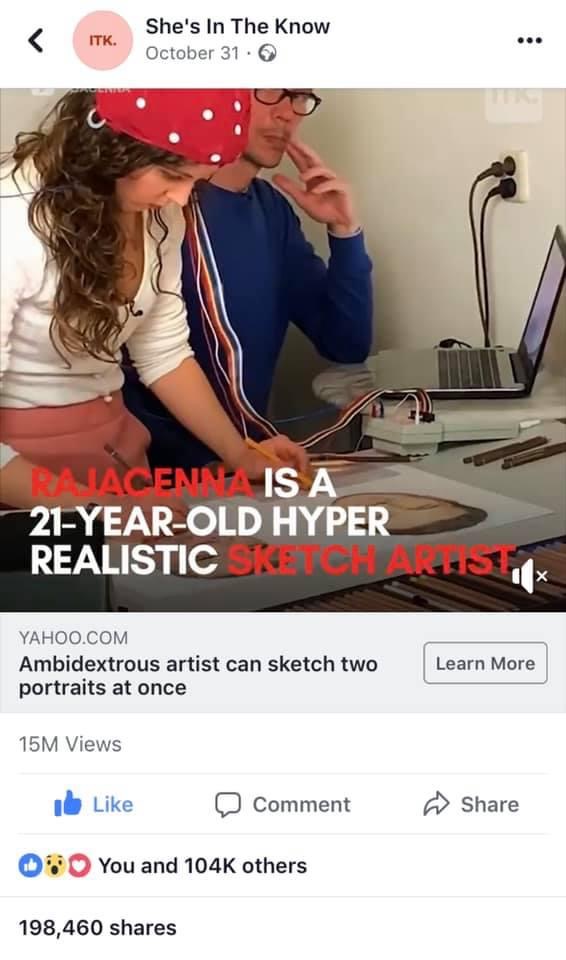Viewport: 566px width, 960px height.
Task: Click the wow reaction emoji
Action: [55, 866]
